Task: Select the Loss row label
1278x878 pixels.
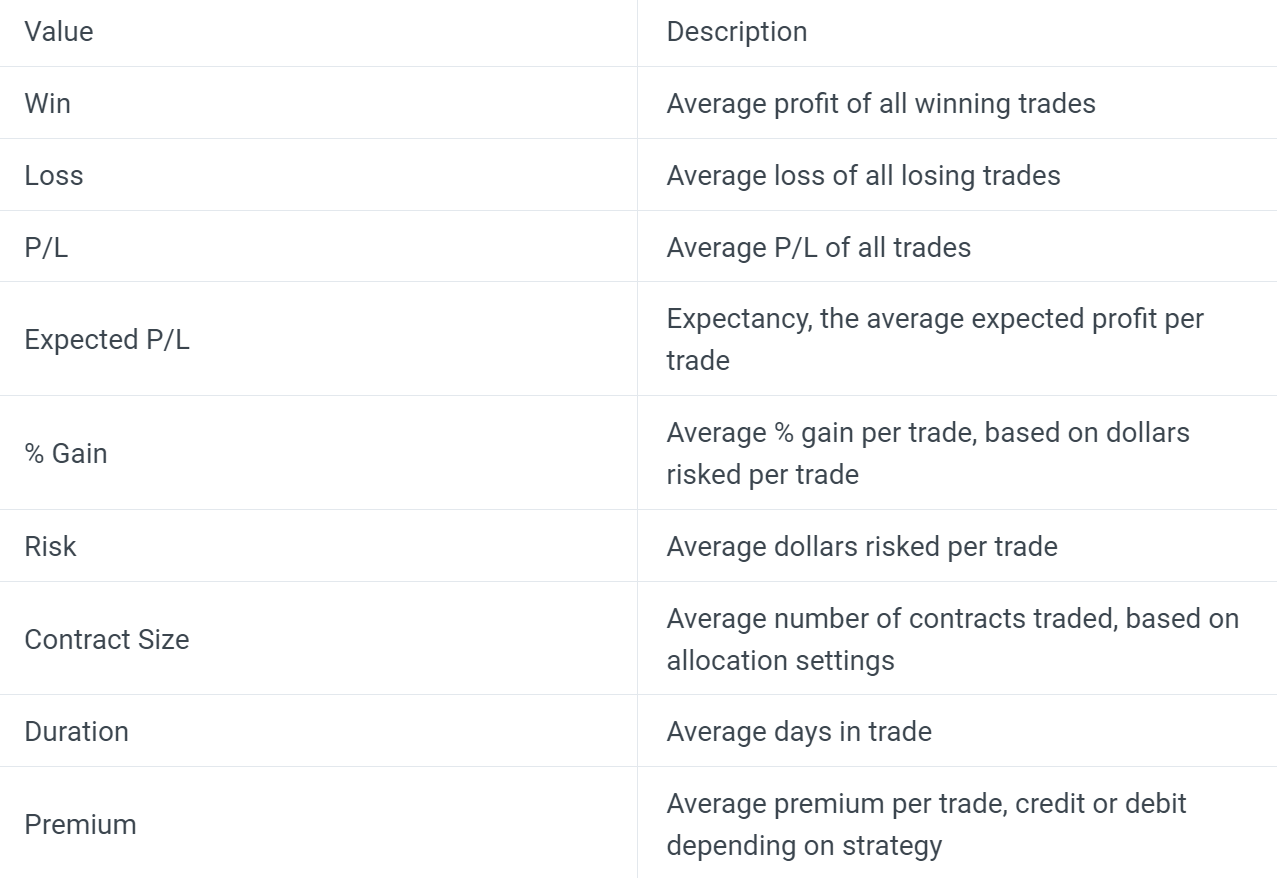Action: (x=54, y=175)
